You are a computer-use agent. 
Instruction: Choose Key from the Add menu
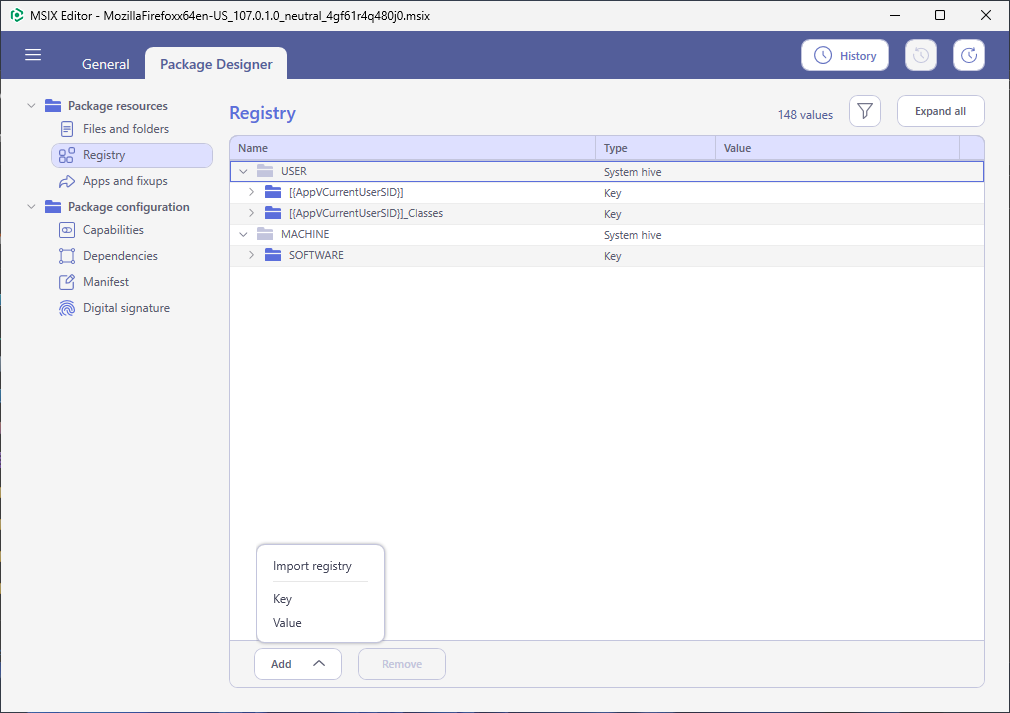point(282,599)
